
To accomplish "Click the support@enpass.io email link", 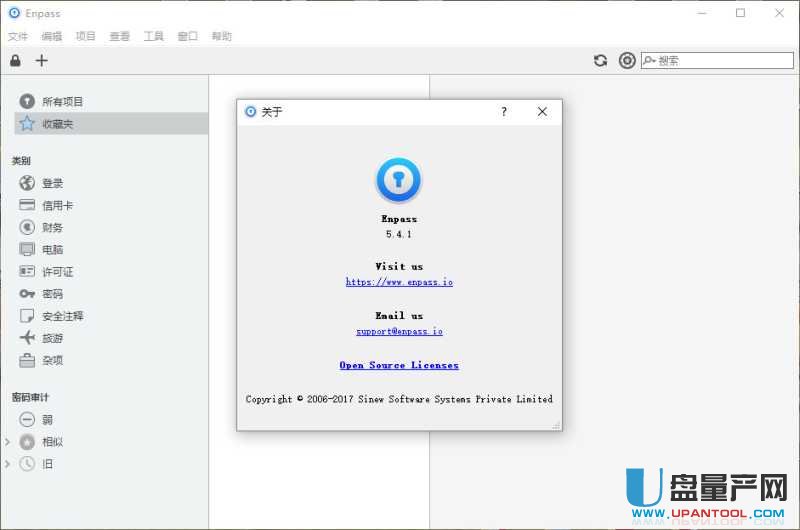I will [399, 331].
